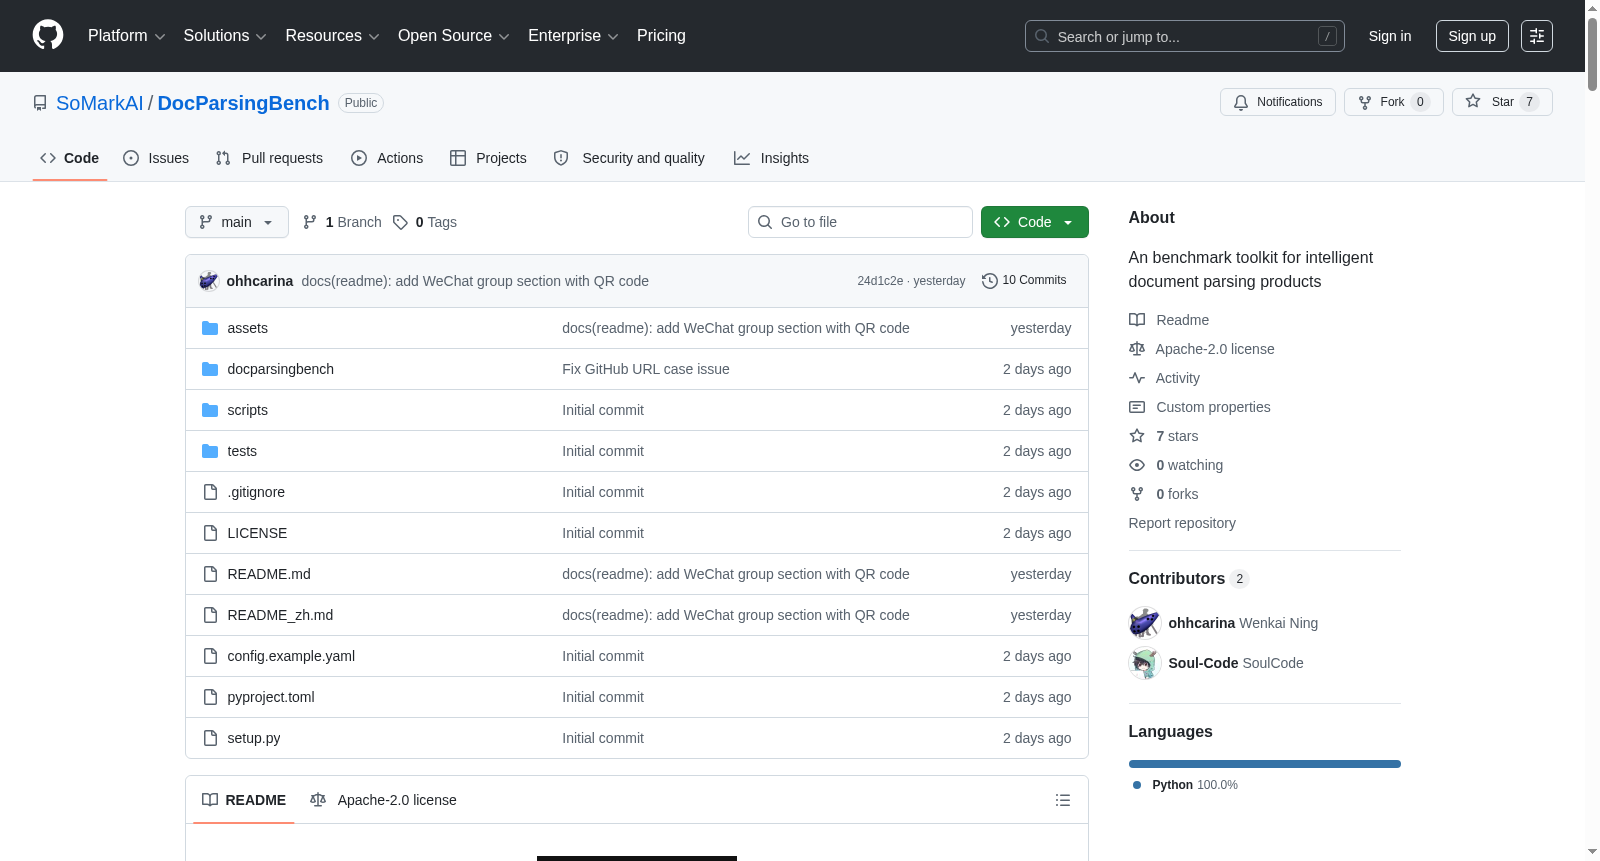The image size is (1600, 861).
Task: Open the Security and quality tab
Action: [629, 158]
